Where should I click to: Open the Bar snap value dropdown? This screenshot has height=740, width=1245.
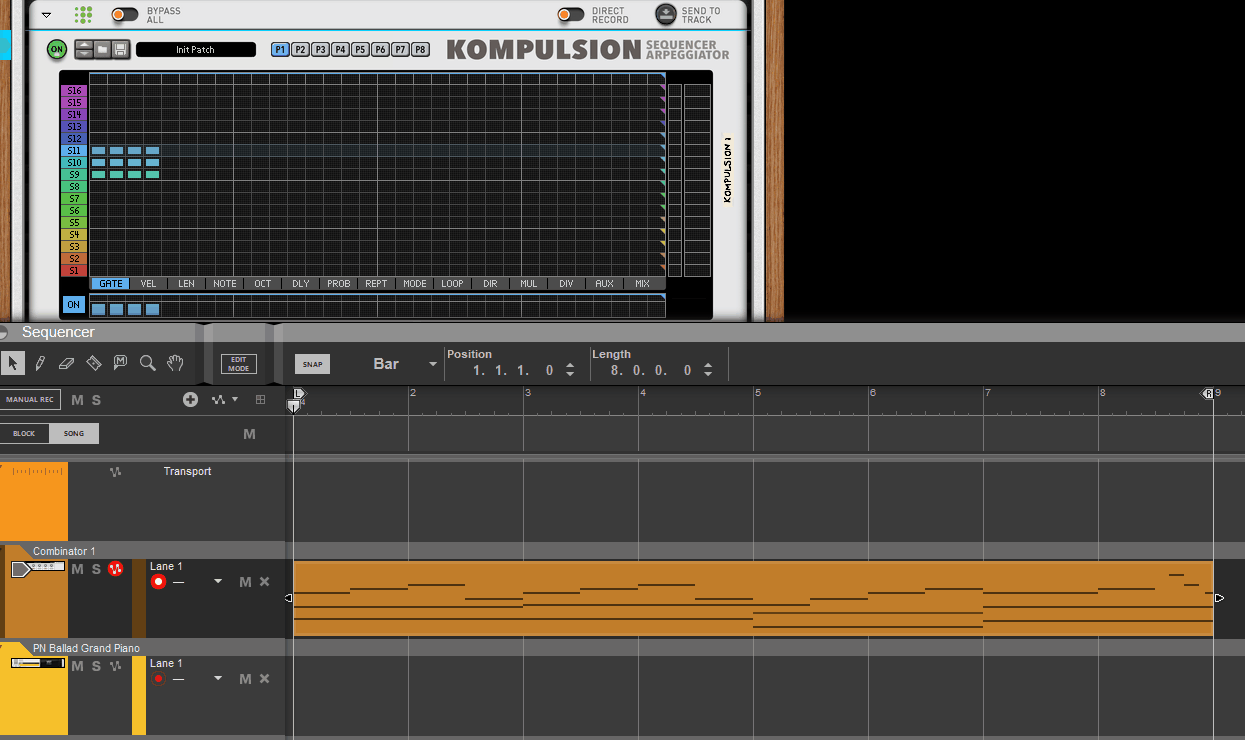coord(433,364)
